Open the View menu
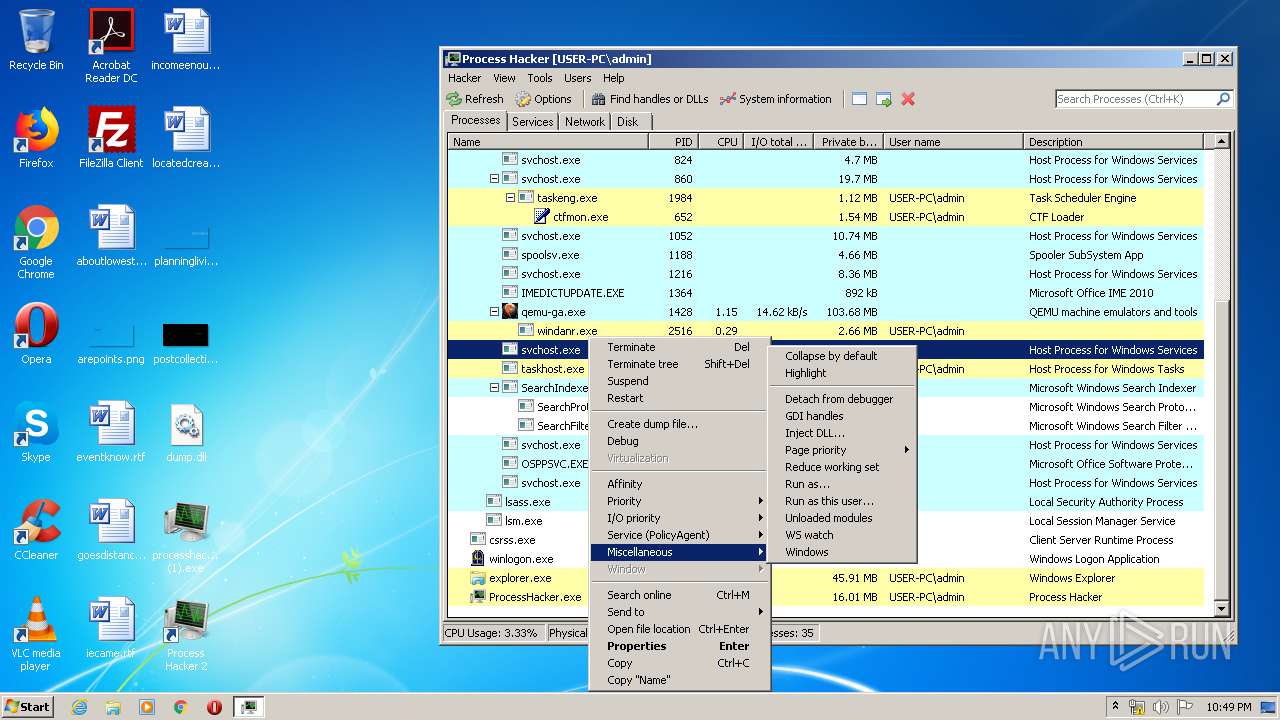Image resolution: width=1280 pixels, height=720 pixels. (504, 78)
